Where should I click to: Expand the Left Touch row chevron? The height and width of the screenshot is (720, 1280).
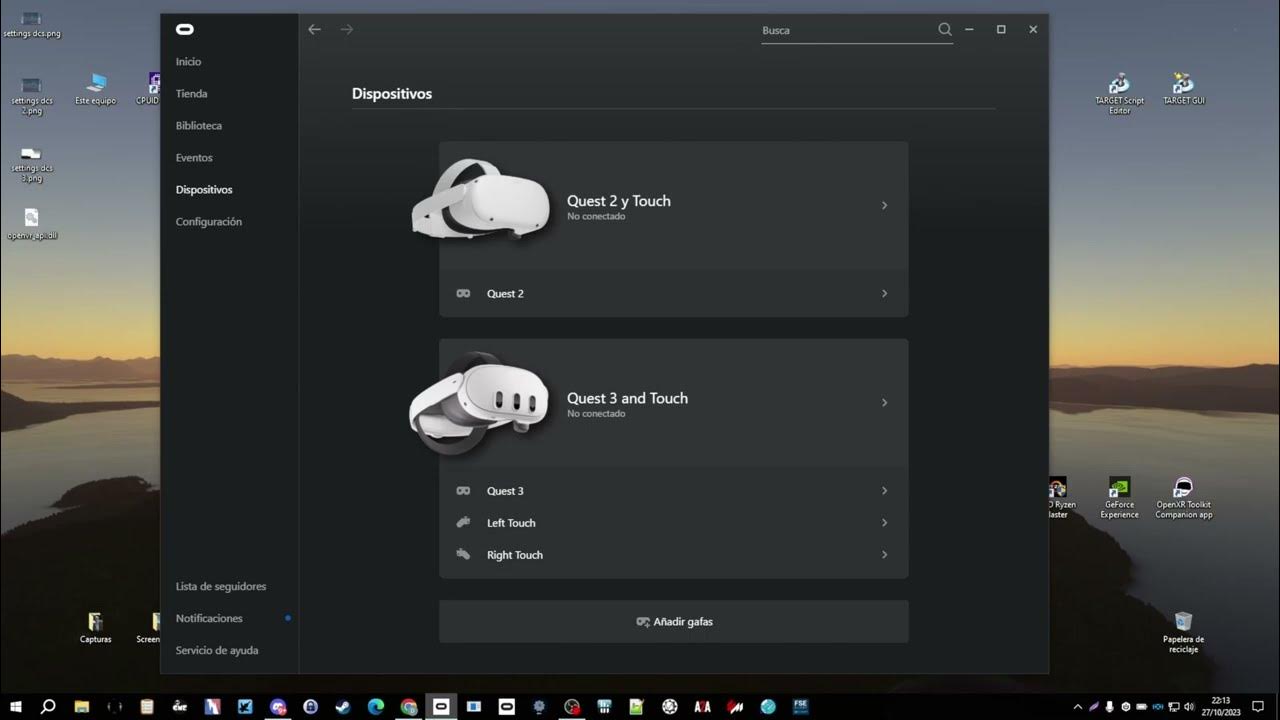884,523
